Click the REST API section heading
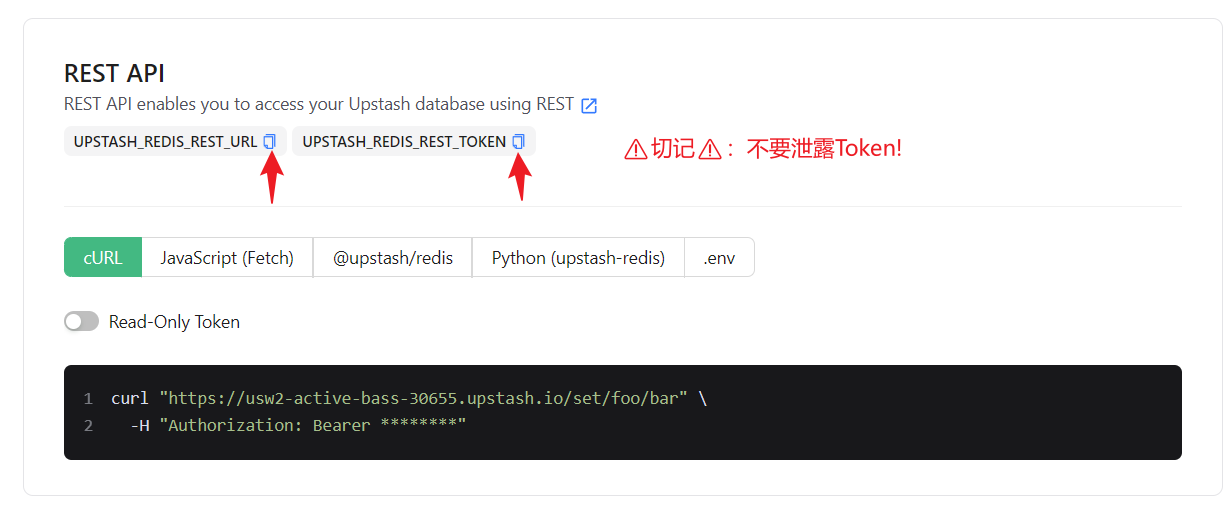This screenshot has width=1232, height=514. (114, 73)
